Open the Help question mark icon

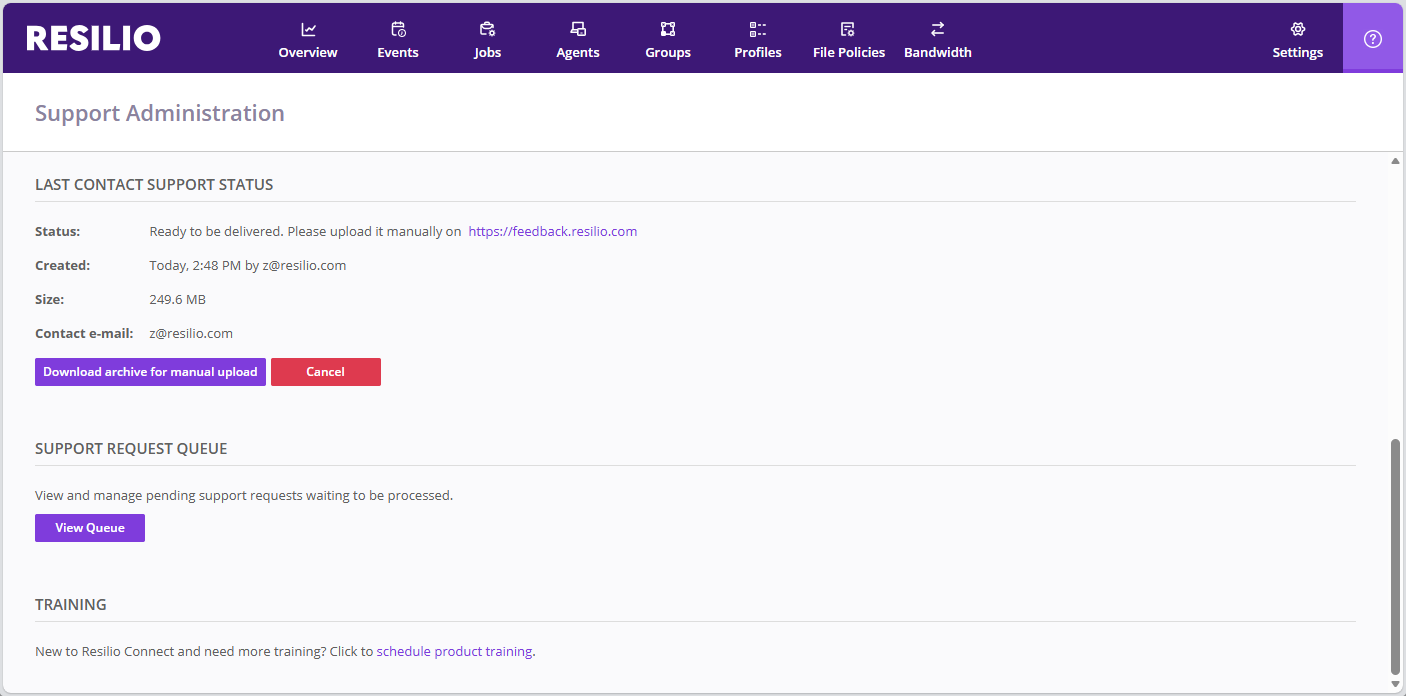click(x=1373, y=38)
